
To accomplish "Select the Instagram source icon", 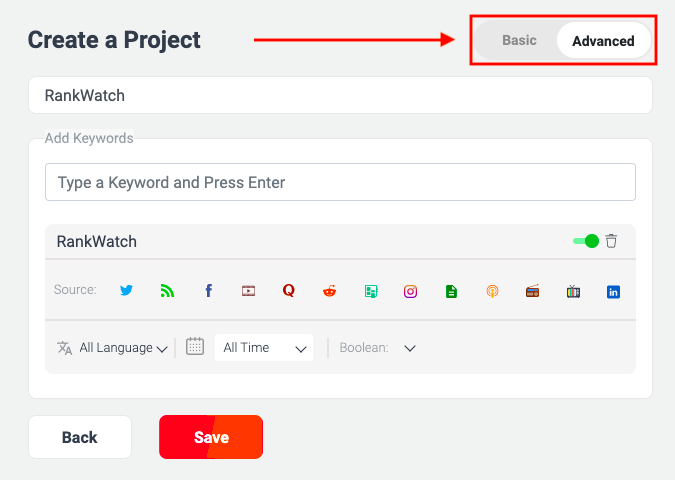I will (410, 291).
